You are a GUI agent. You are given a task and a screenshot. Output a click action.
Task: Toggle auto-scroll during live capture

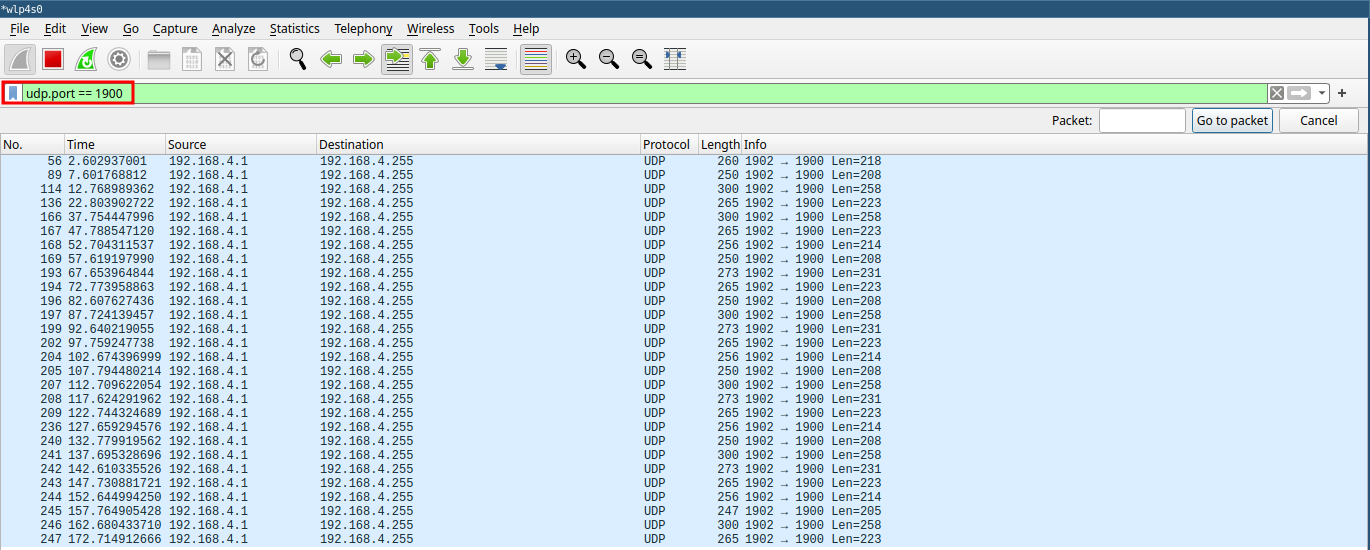click(496, 59)
